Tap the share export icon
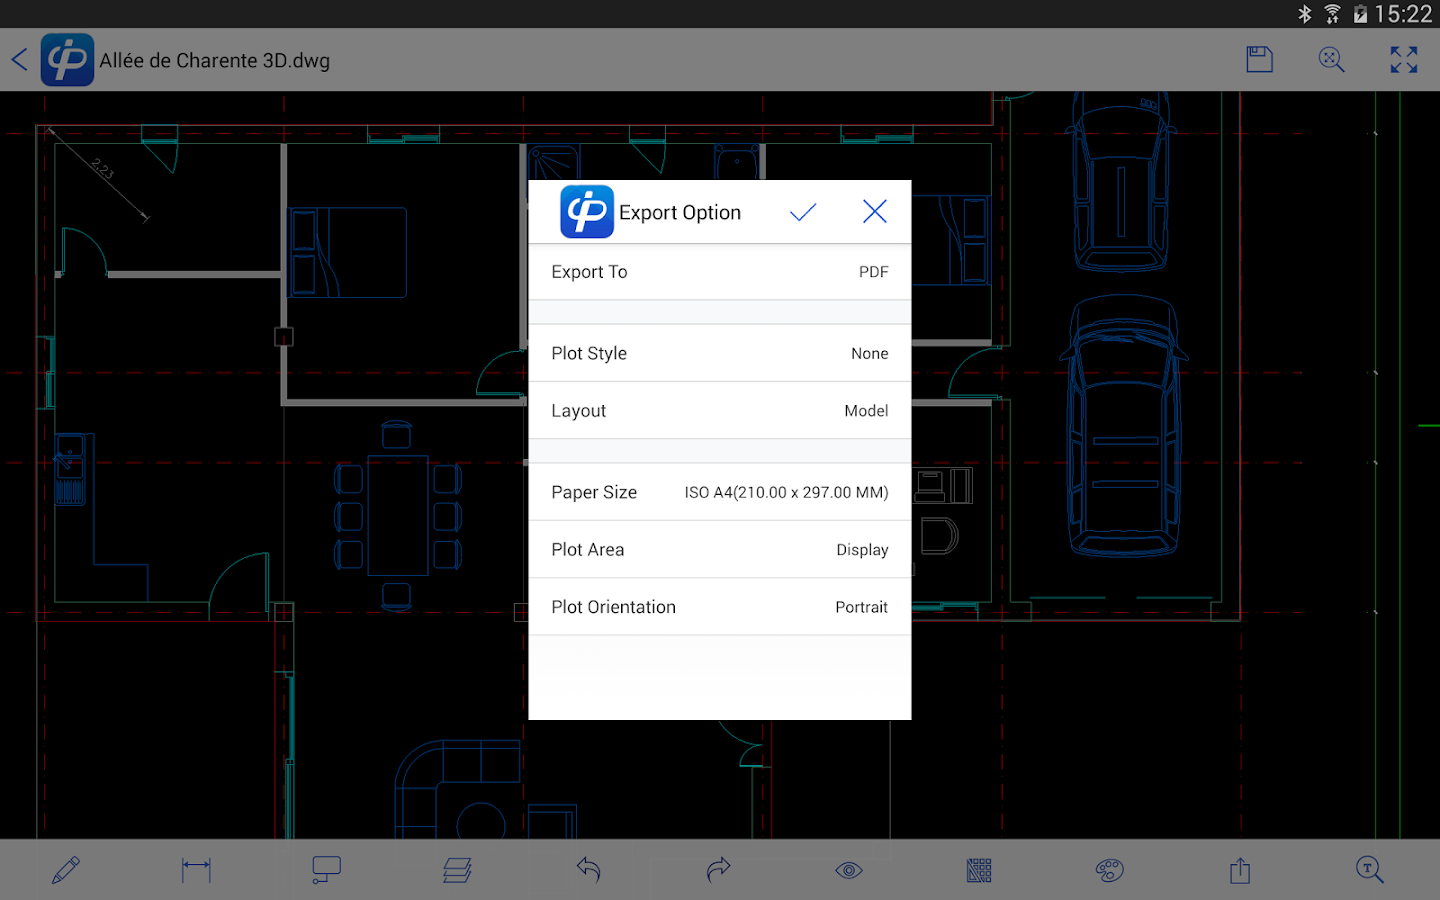This screenshot has height=900, width=1440. point(1240,870)
